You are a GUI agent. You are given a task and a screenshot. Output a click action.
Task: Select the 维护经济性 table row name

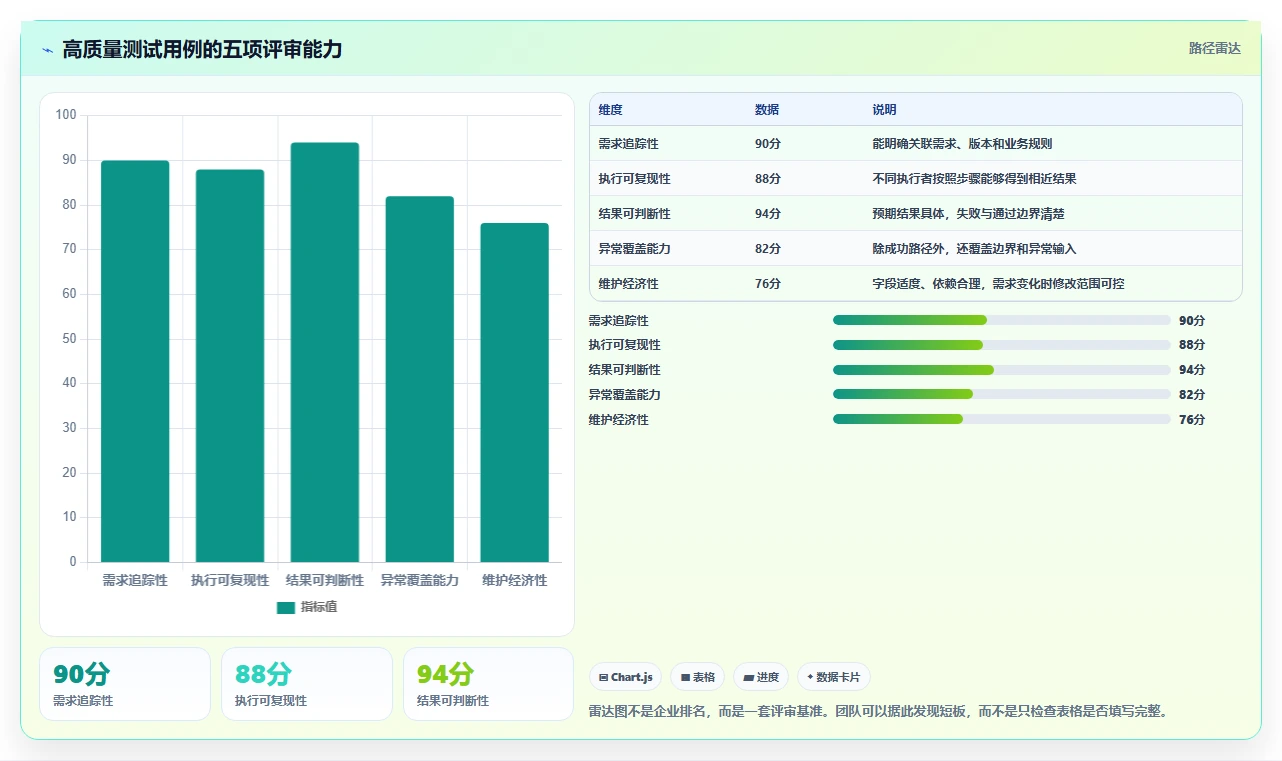pyautogui.click(x=628, y=284)
